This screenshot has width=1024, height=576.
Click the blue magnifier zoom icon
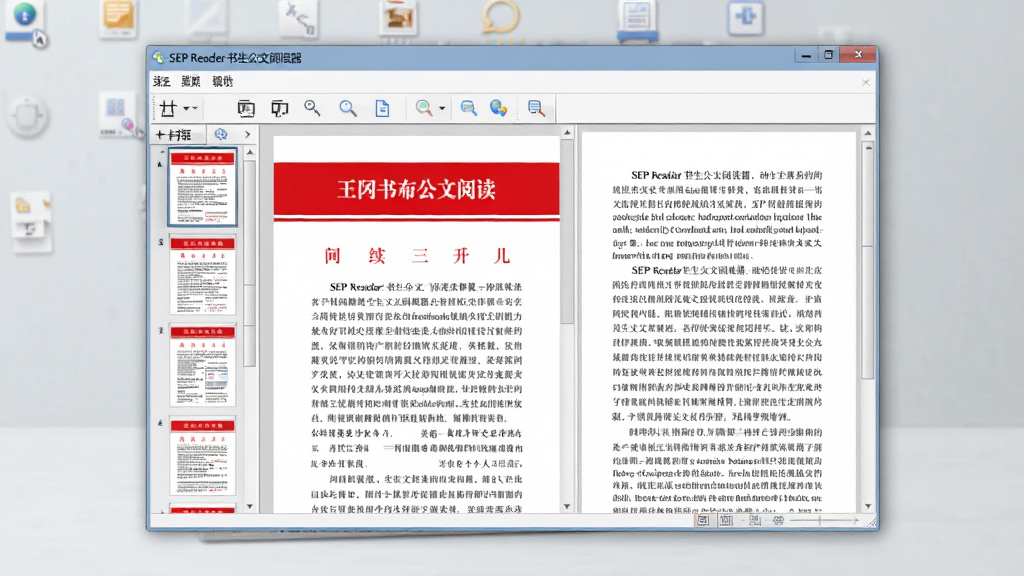click(347, 108)
